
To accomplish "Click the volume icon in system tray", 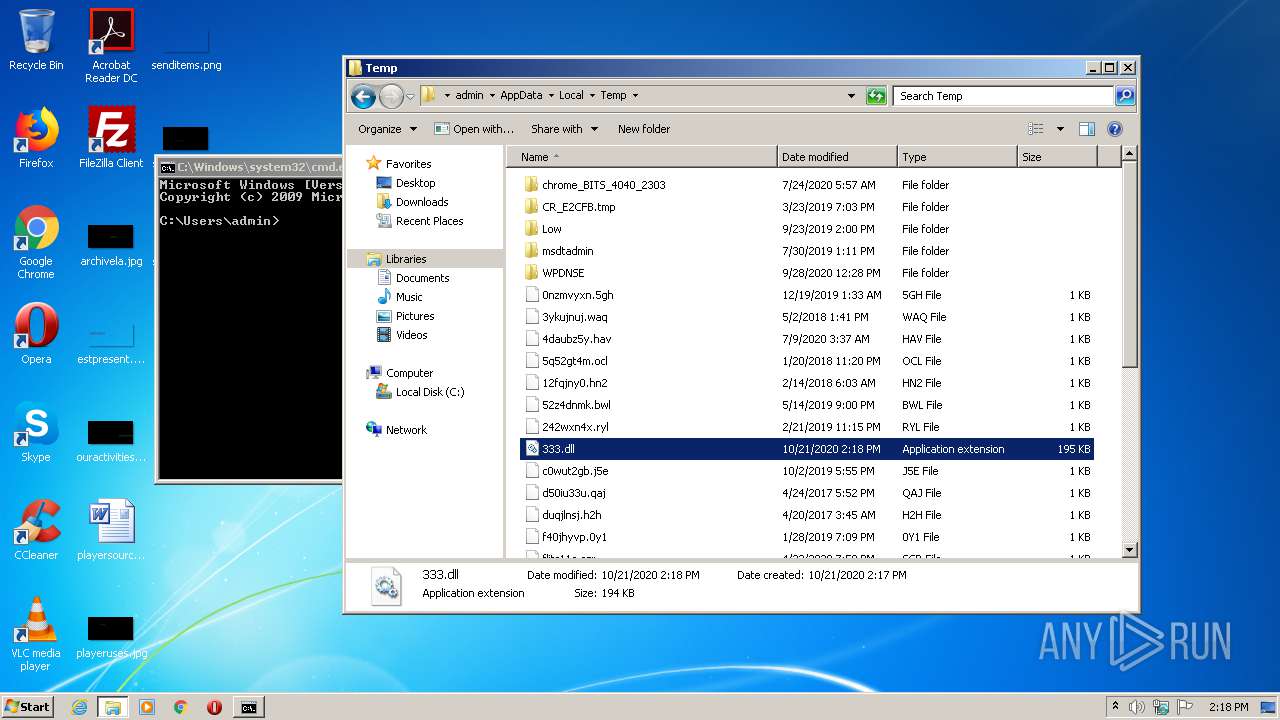I will pyautogui.click(x=1137, y=707).
